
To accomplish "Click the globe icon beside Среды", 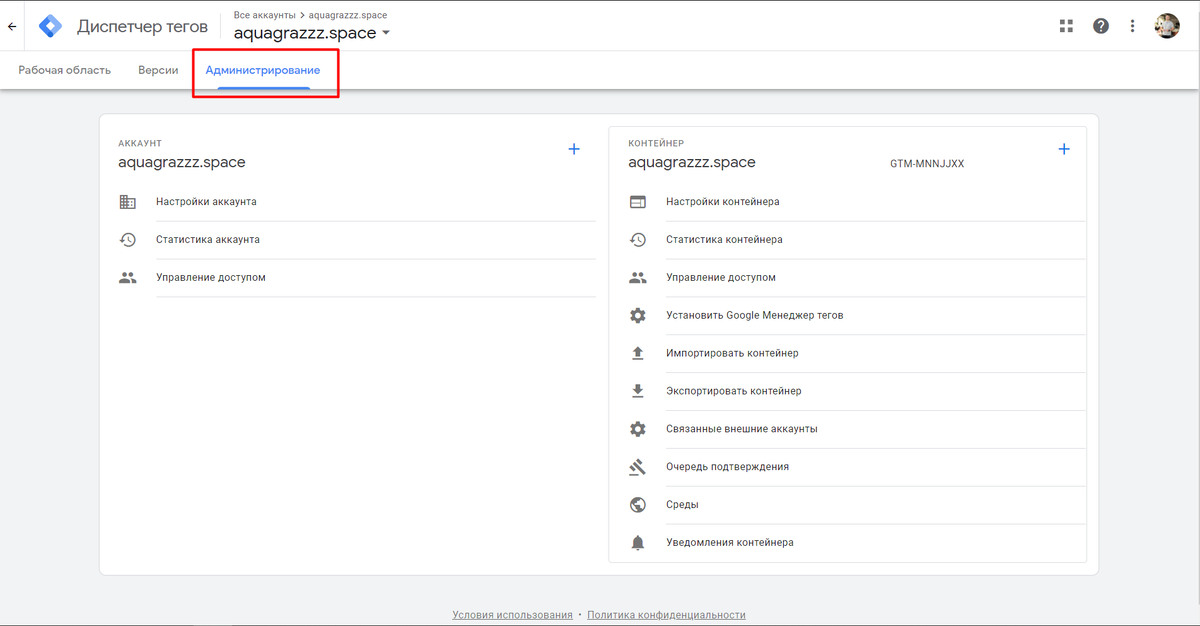I will click(x=637, y=505).
